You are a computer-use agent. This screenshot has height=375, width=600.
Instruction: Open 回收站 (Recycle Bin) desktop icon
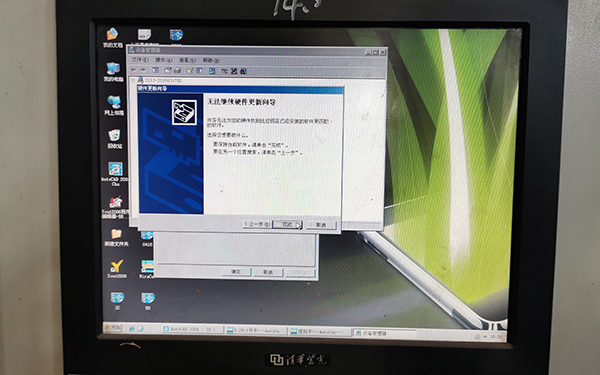pyautogui.click(x=115, y=139)
